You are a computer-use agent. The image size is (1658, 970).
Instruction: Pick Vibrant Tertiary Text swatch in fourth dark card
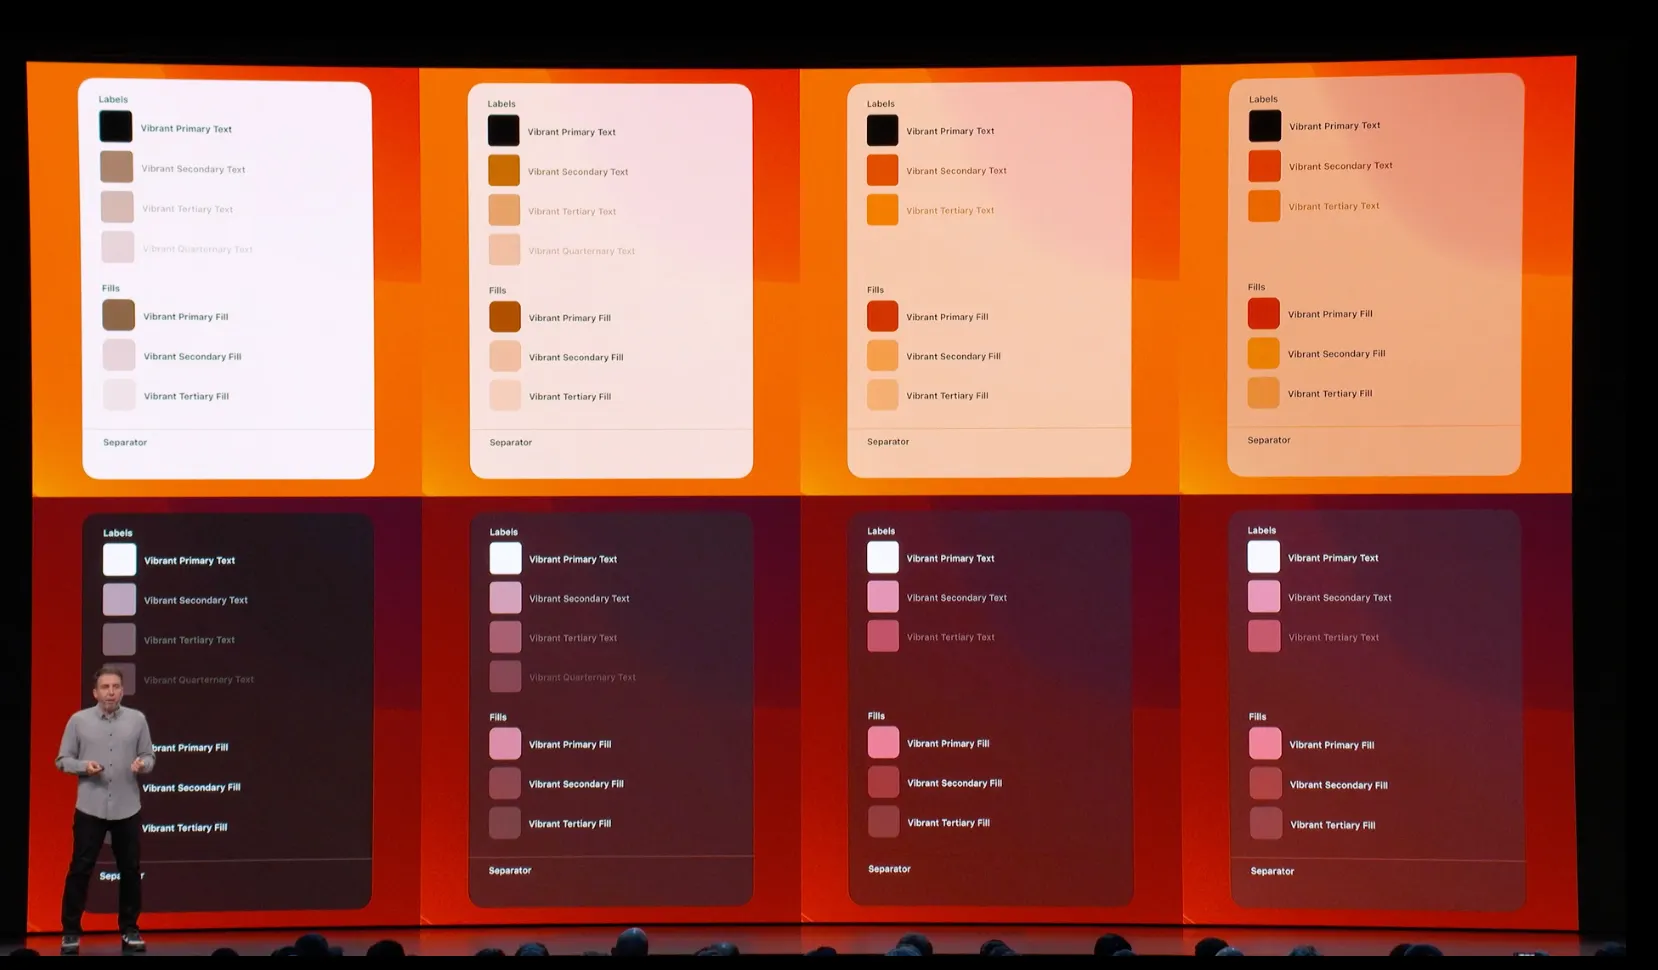coord(1264,636)
